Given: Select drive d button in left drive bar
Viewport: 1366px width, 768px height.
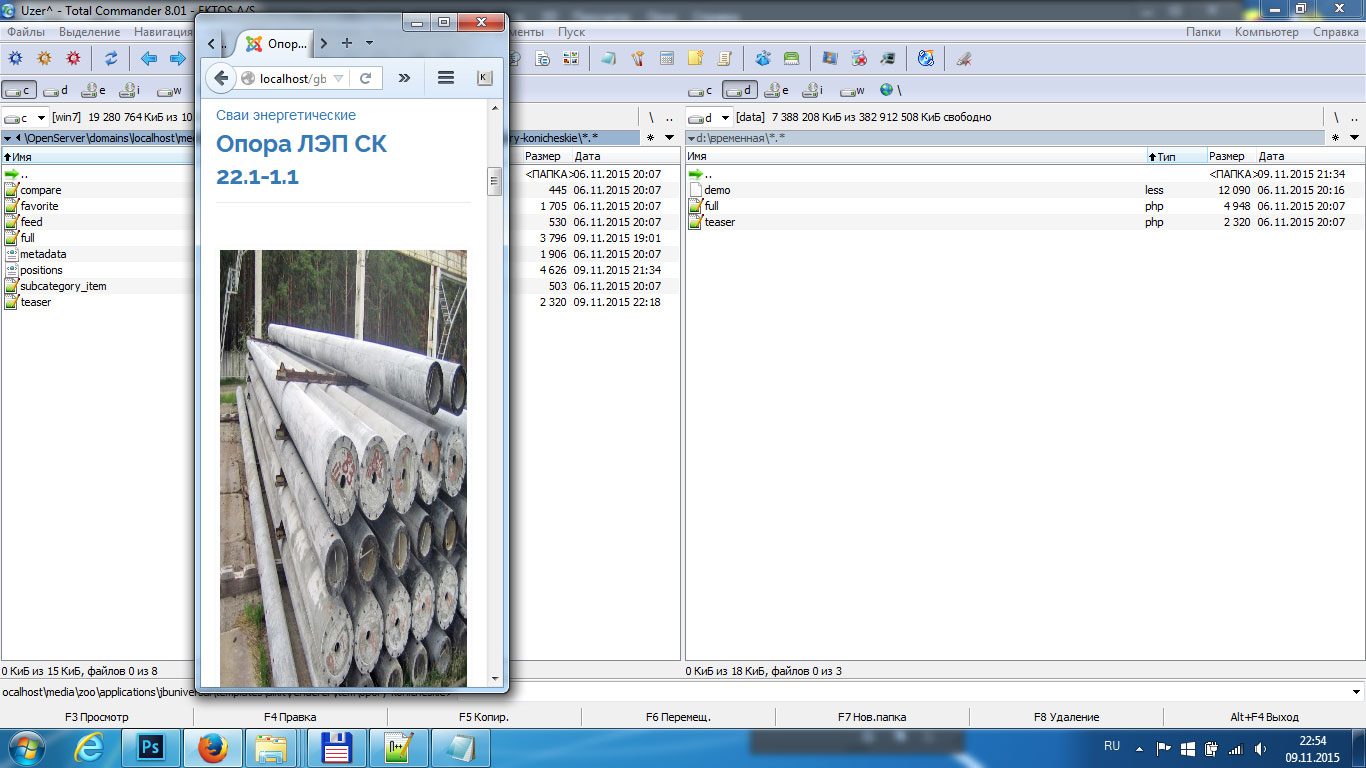Looking at the screenshot, I should click(x=56, y=90).
